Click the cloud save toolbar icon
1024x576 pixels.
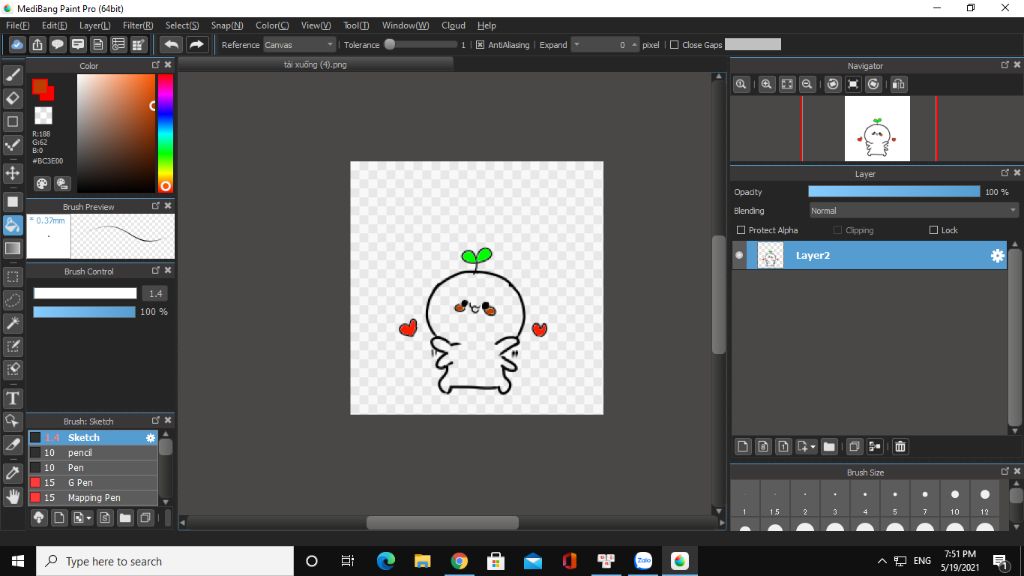point(17,44)
